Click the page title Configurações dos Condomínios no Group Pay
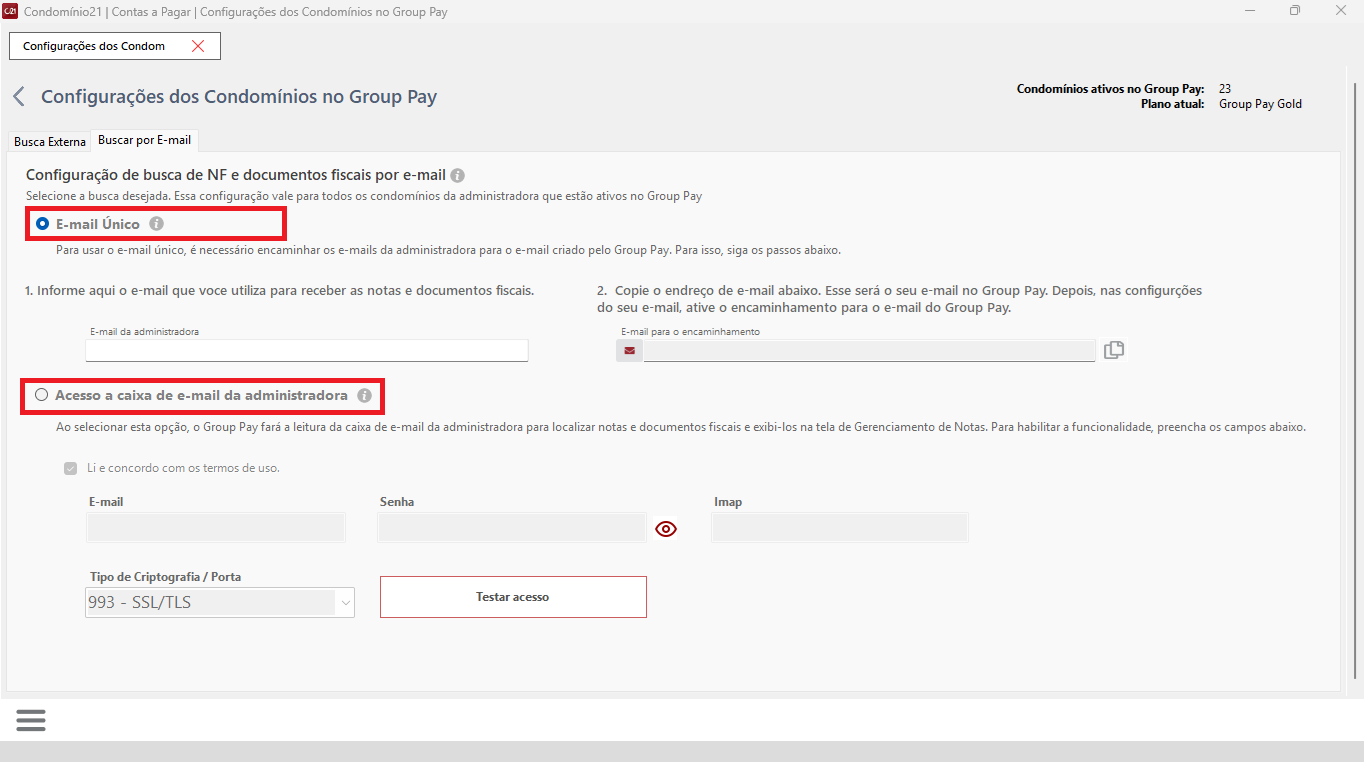This screenshot has height=762, width=1364. coord(239,97)
